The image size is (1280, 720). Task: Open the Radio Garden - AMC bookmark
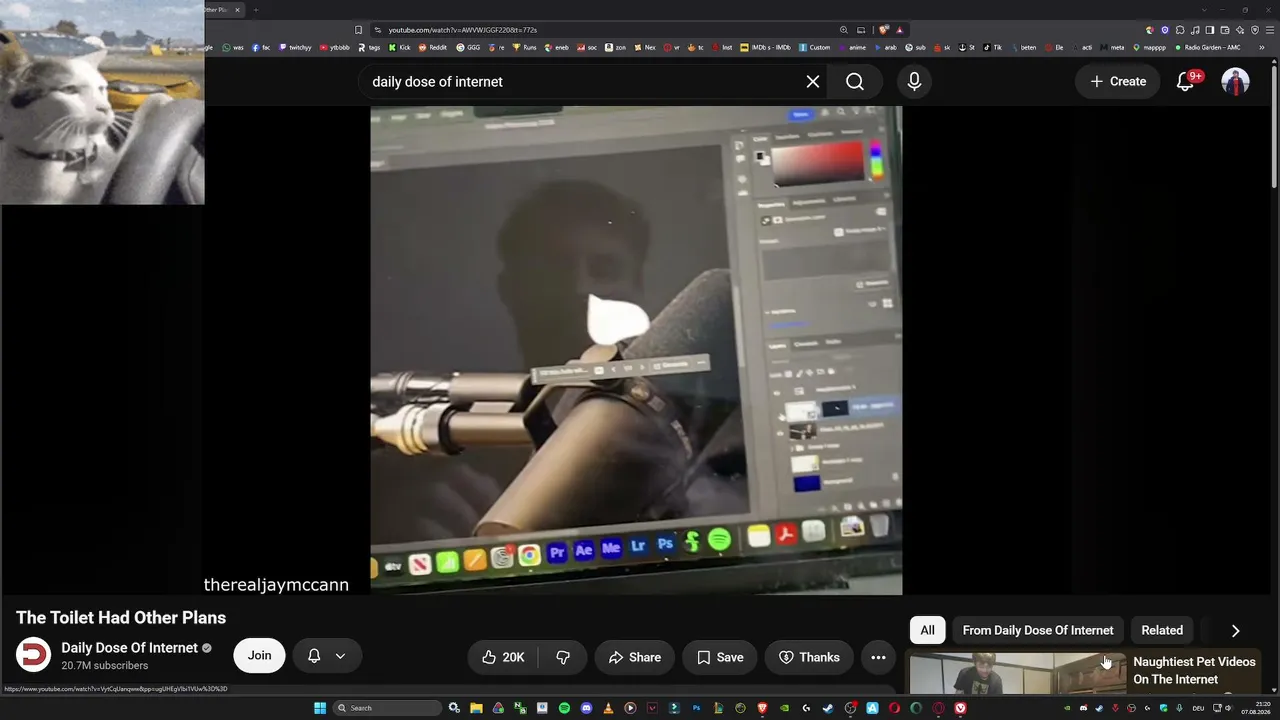(1207, 47)
